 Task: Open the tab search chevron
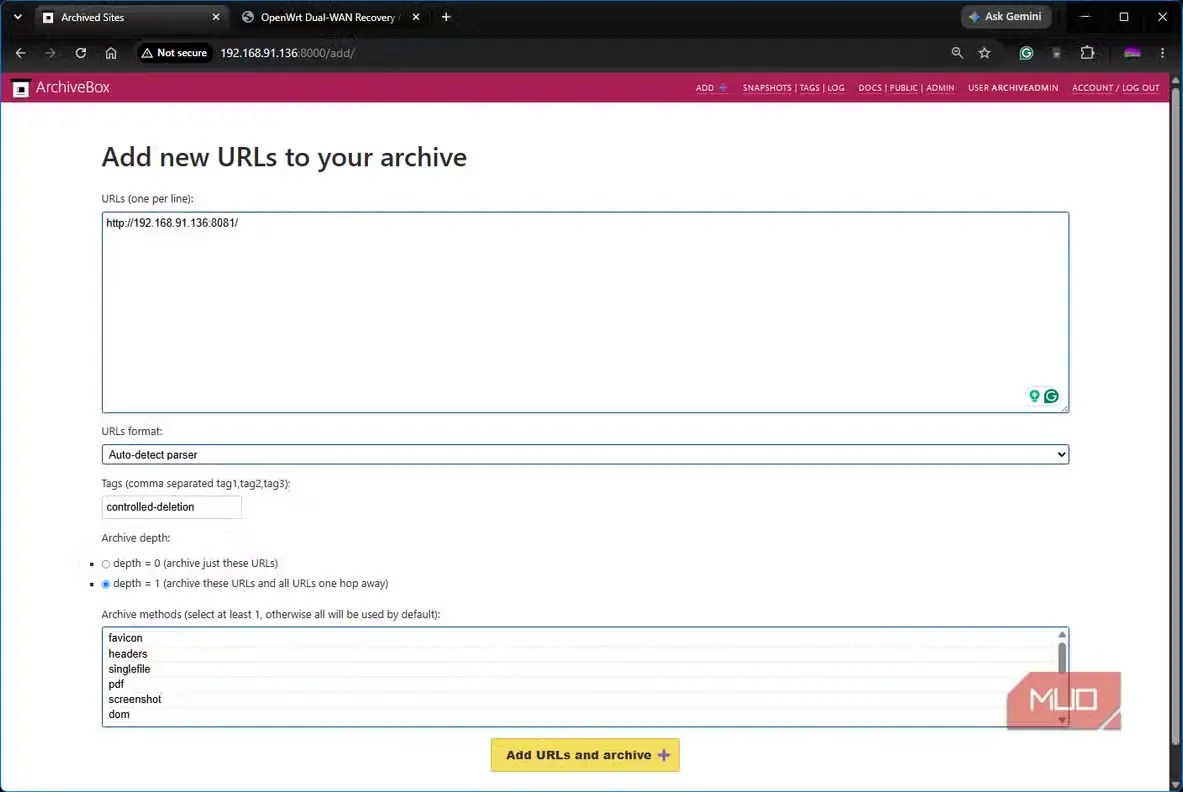[x=17, y=17]
